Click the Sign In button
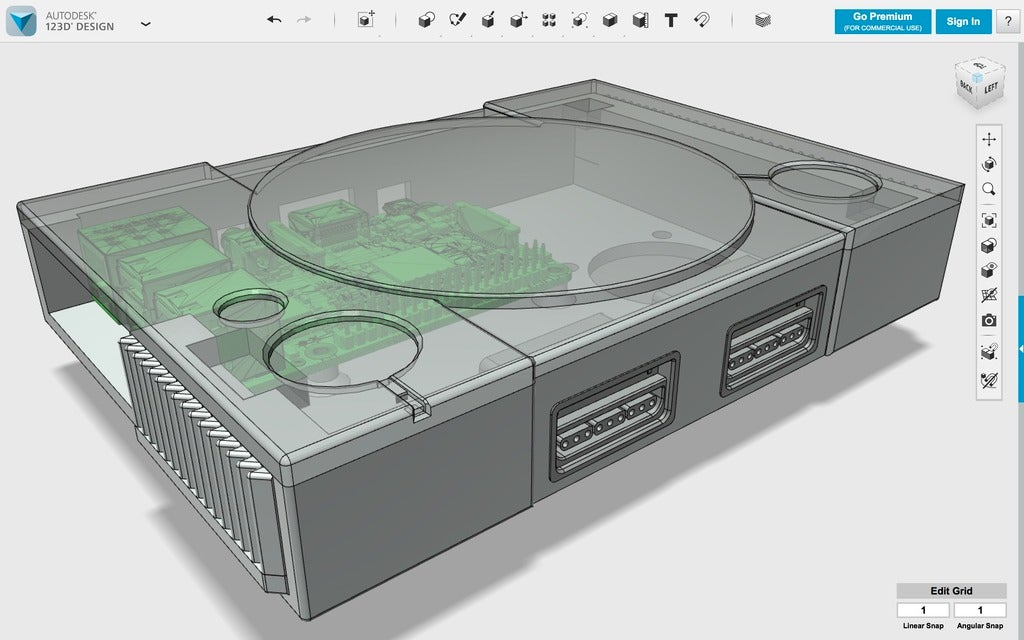This screenshot has height=640, width=1024. click(963, 22)
